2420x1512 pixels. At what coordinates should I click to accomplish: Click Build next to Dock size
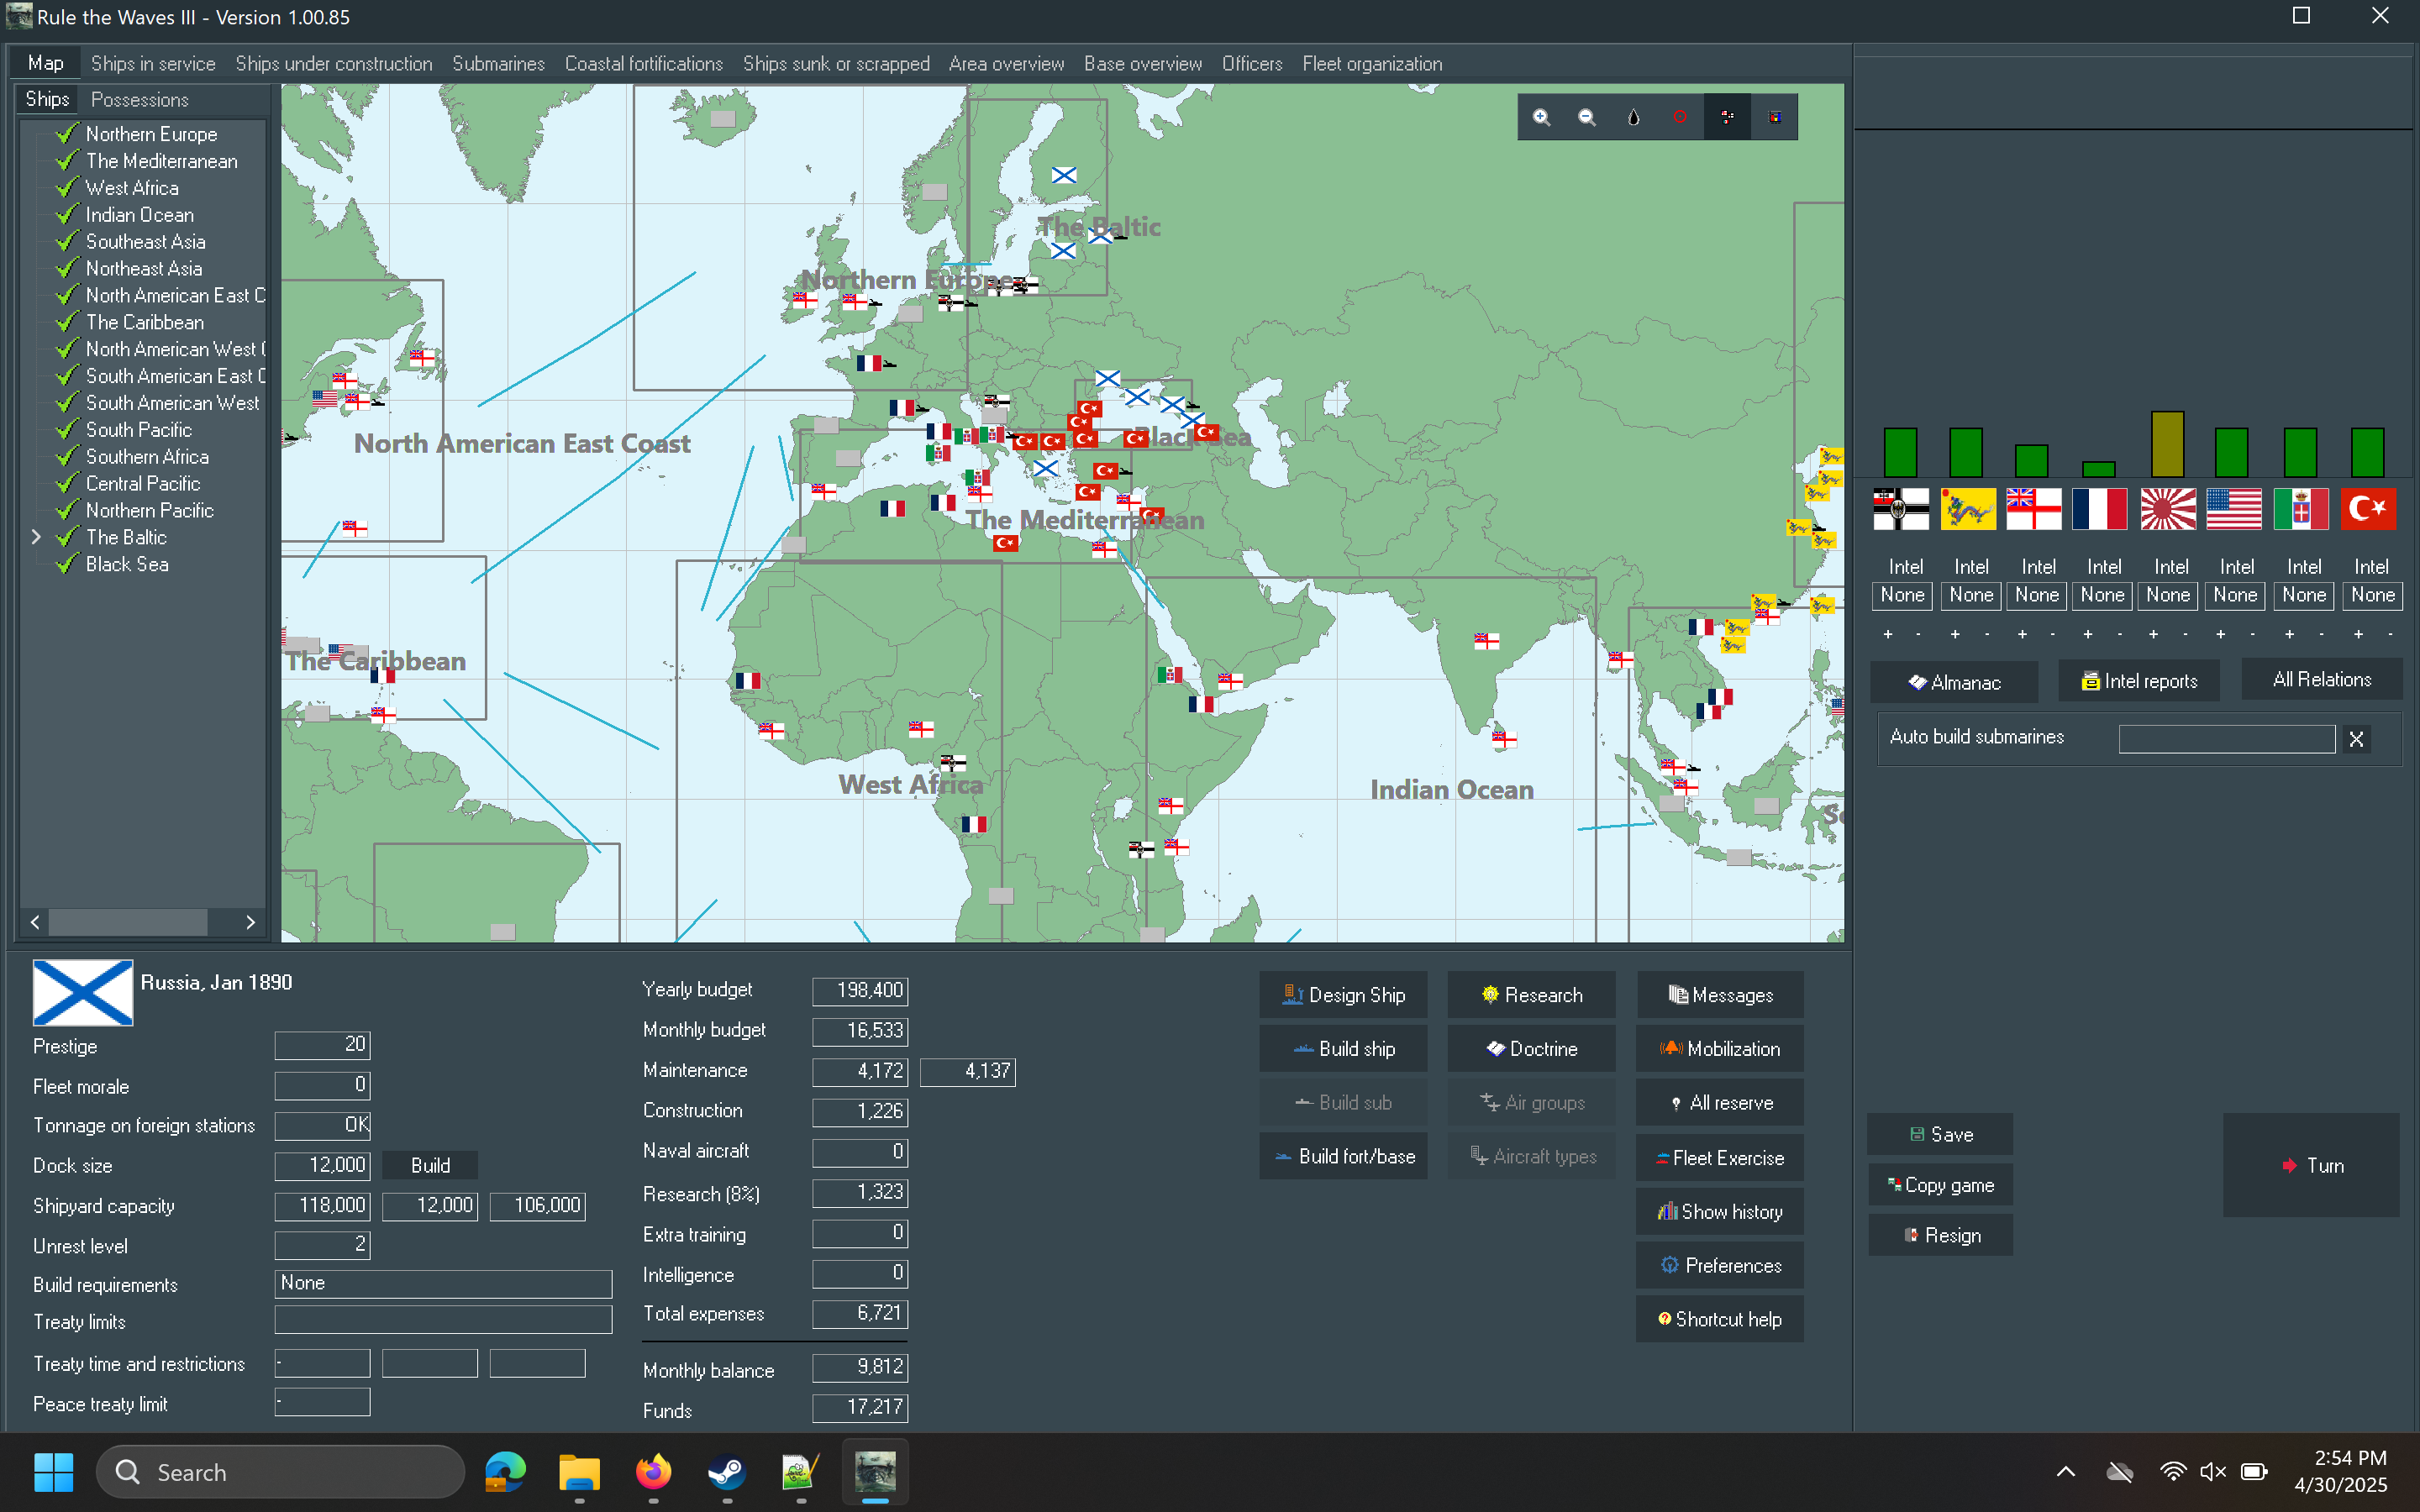click(430, 1165)
